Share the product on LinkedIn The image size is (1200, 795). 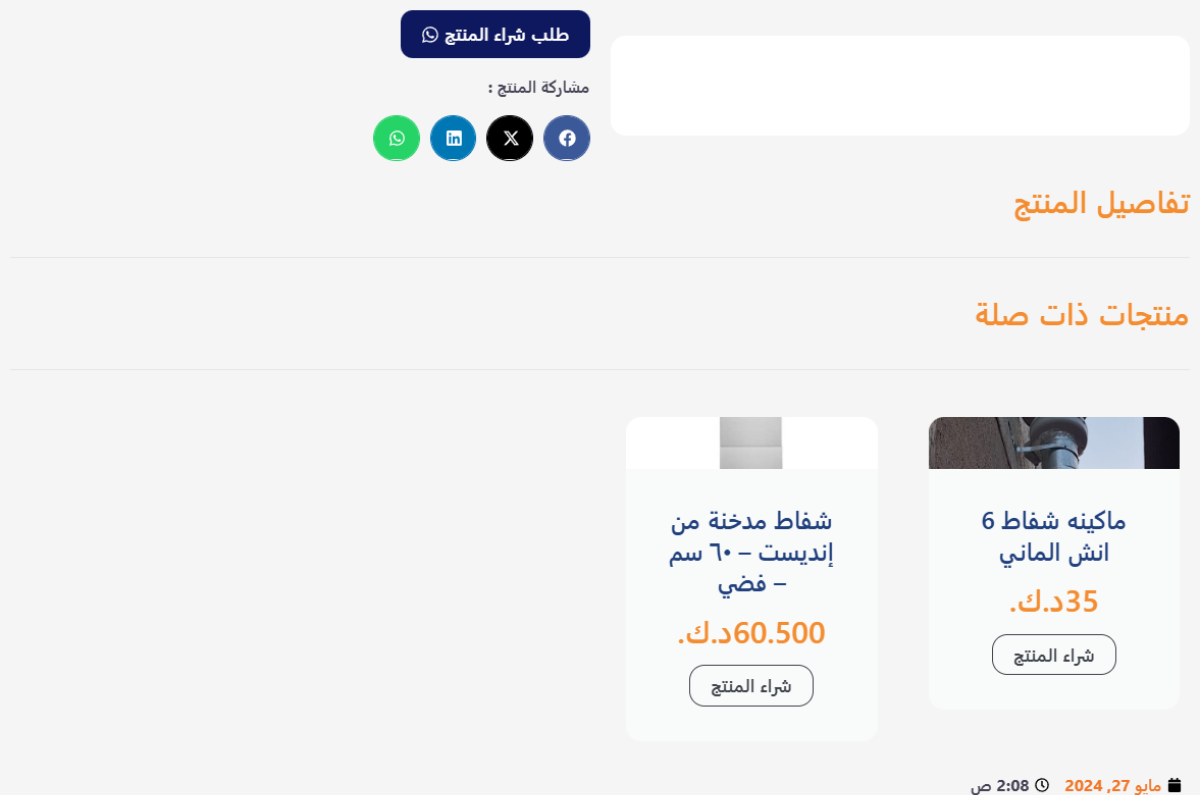[453, 138]
